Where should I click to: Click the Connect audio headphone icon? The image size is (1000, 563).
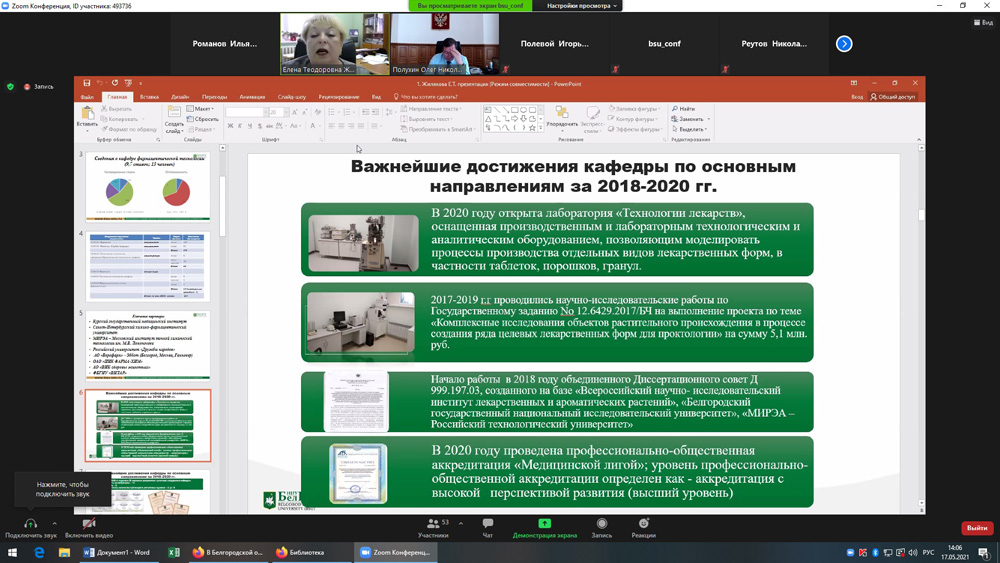coord(30,524)
